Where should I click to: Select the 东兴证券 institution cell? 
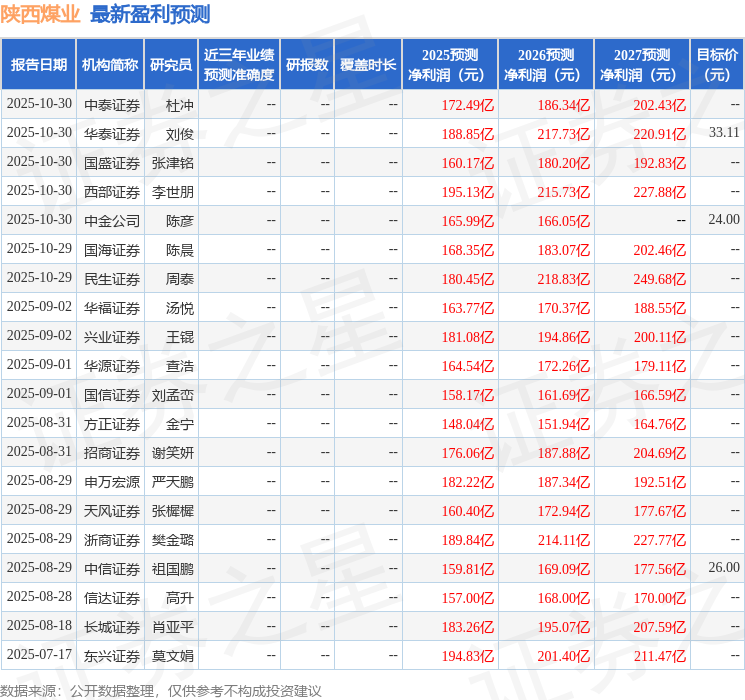[x=112, y=656]
